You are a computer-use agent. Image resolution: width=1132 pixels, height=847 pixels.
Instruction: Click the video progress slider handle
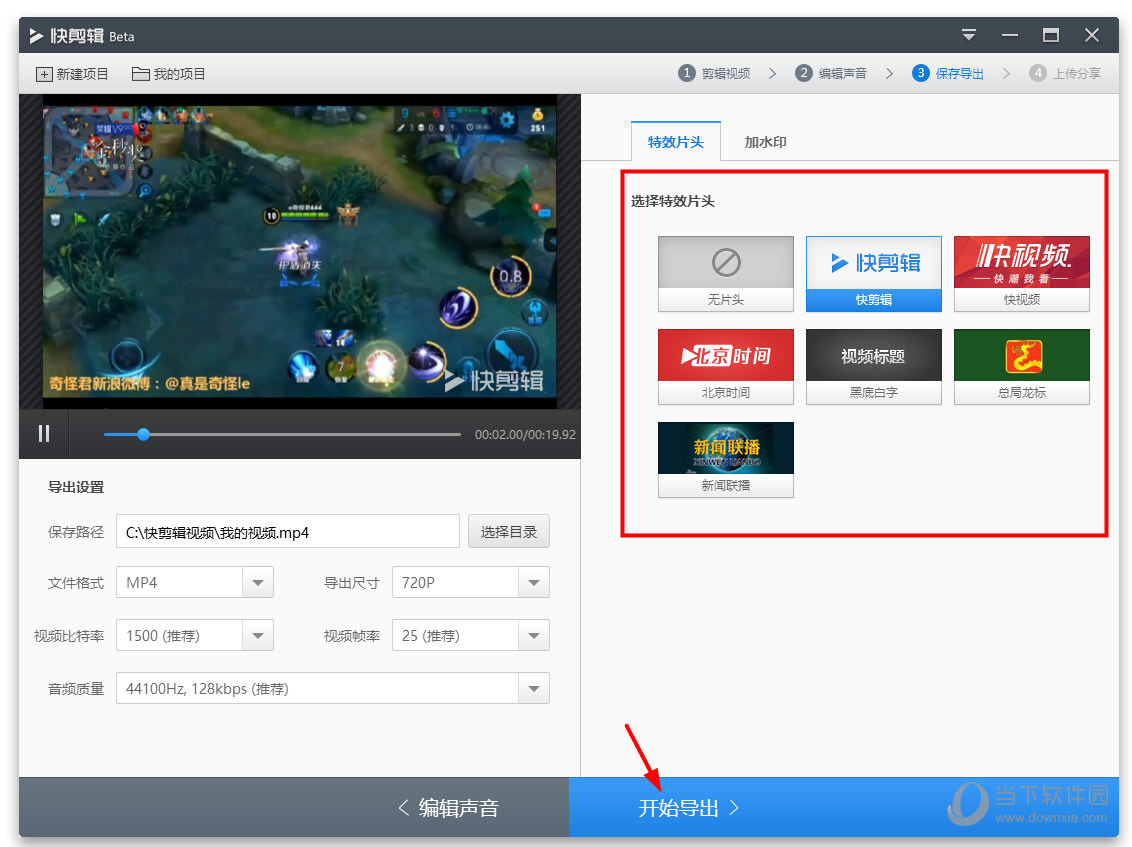(143, 434)
